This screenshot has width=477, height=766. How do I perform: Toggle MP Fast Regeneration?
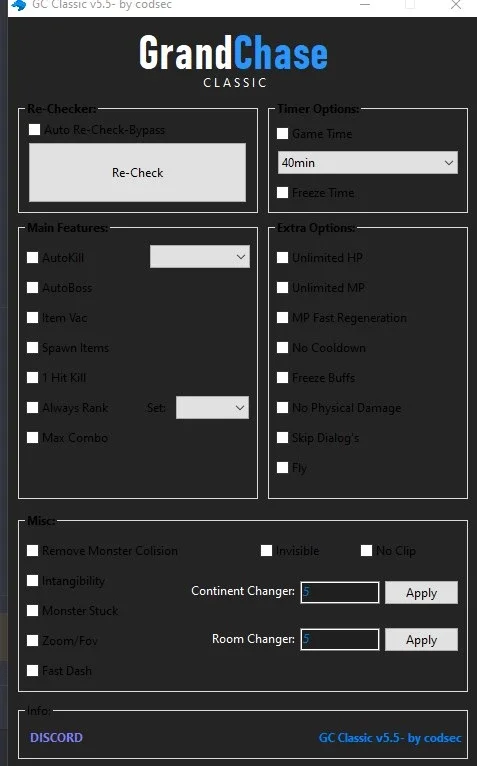point(282,318)
